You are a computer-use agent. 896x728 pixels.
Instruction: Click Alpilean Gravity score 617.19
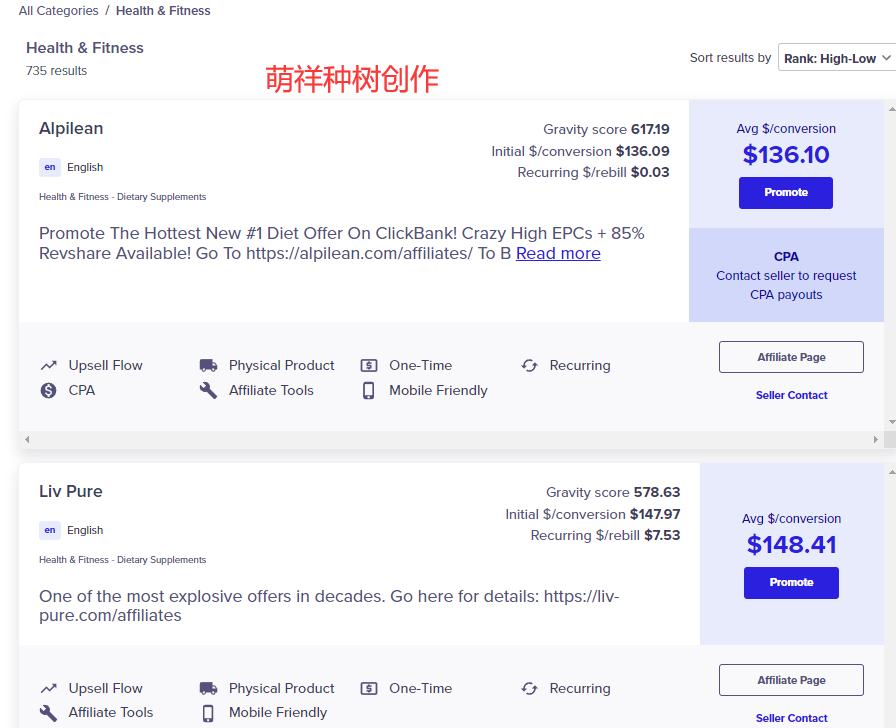coord(606,129)
